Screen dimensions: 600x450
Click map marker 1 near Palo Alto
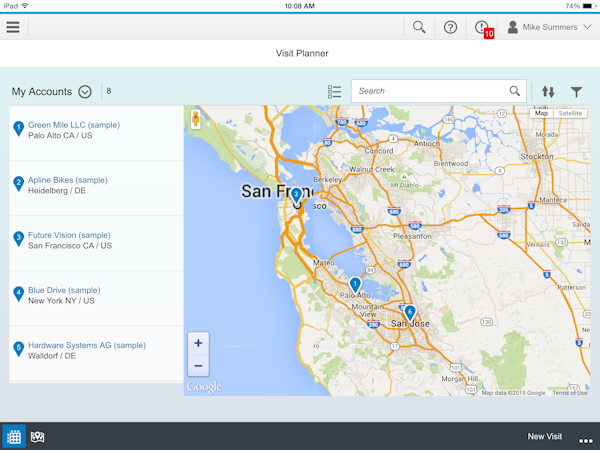point(355,286)
